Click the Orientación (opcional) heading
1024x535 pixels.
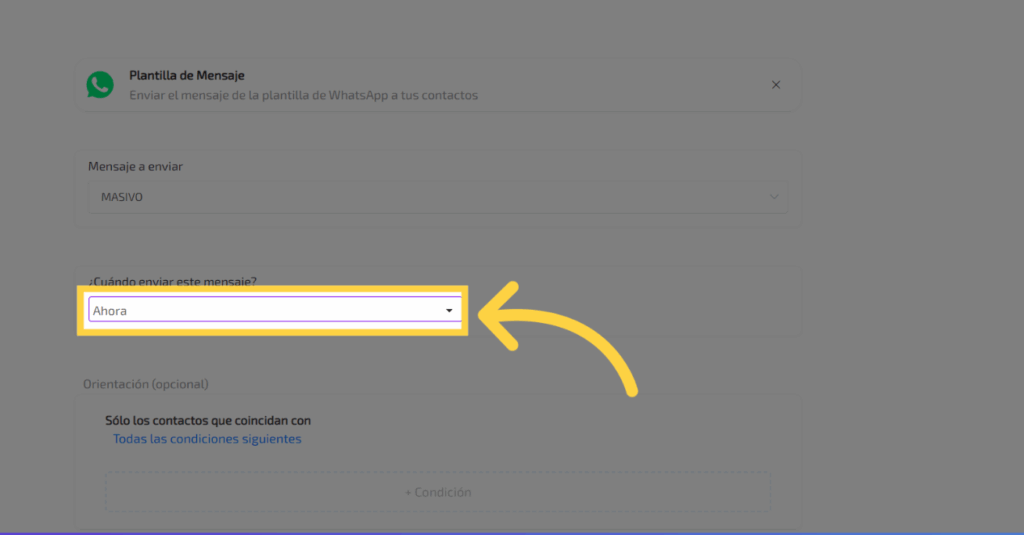pyautogui.click(x=146, y=384)
